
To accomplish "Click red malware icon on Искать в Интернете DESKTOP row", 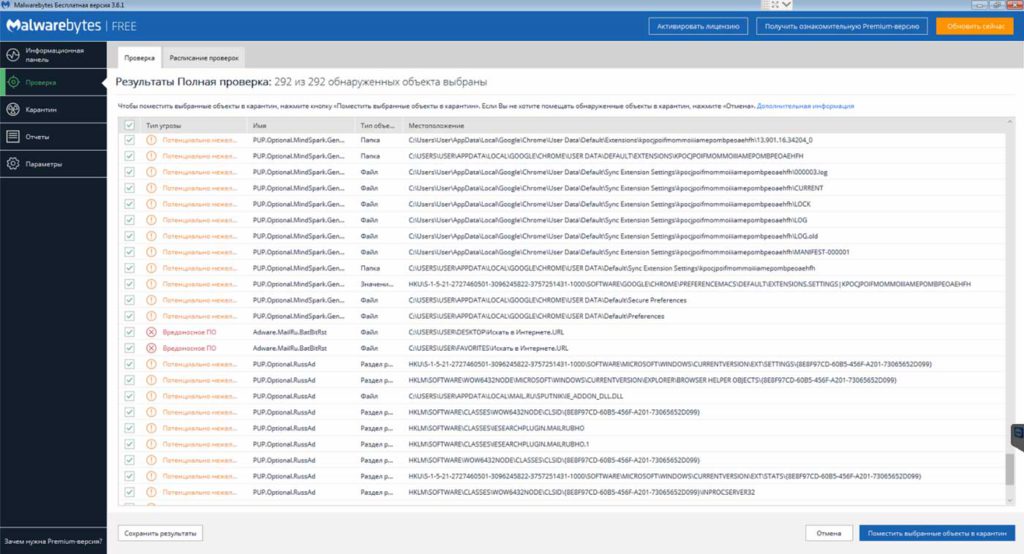I will [151, 332].
